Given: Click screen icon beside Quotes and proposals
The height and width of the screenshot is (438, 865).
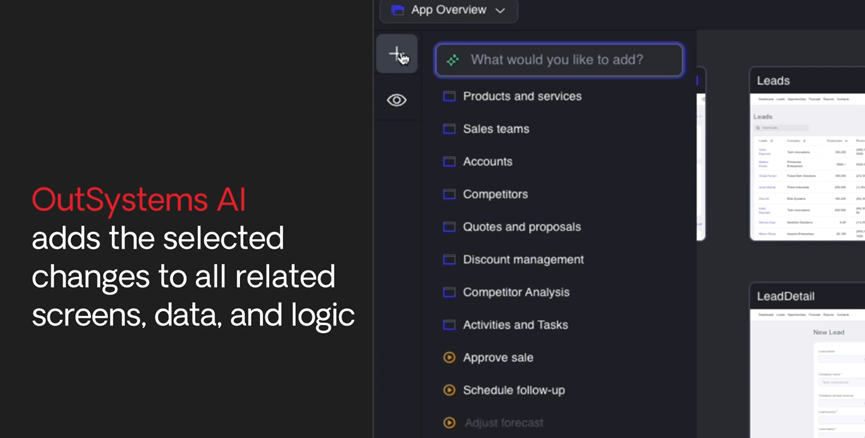Looking at the screenshot, I should 449,227.
